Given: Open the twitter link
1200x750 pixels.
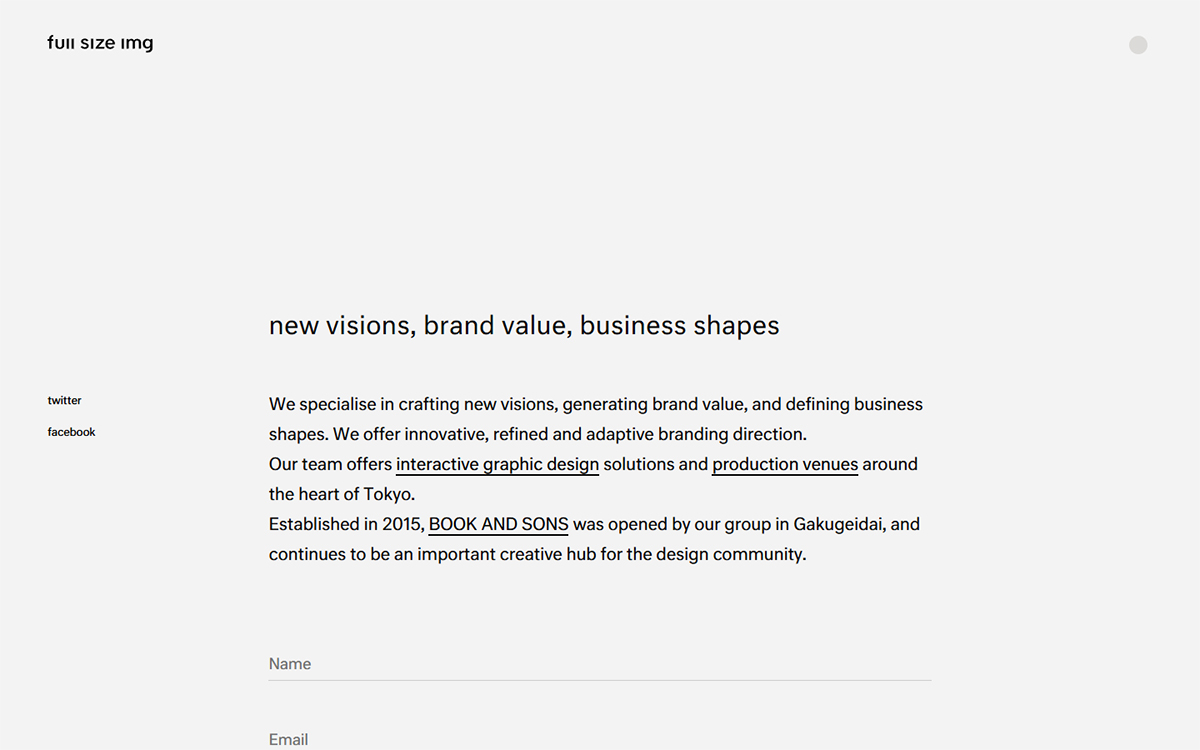Looking at the screenshot, I should pos(65,401).
